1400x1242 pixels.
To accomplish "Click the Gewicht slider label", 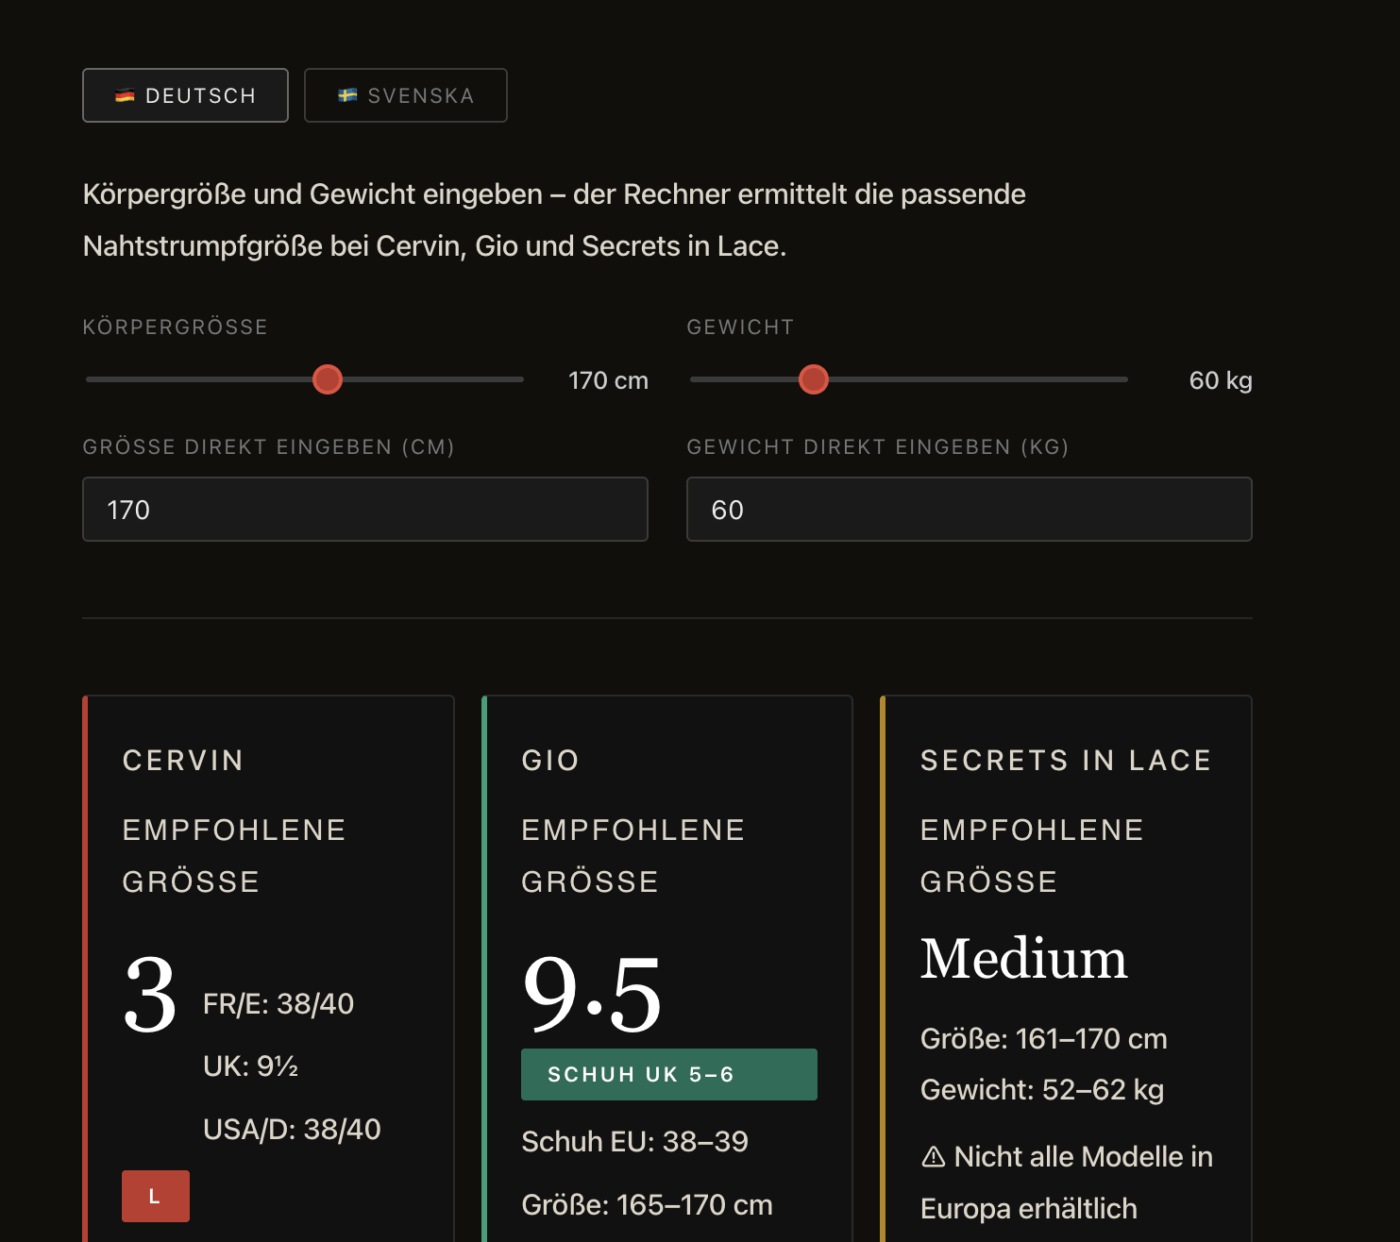I will pos(740,327).
